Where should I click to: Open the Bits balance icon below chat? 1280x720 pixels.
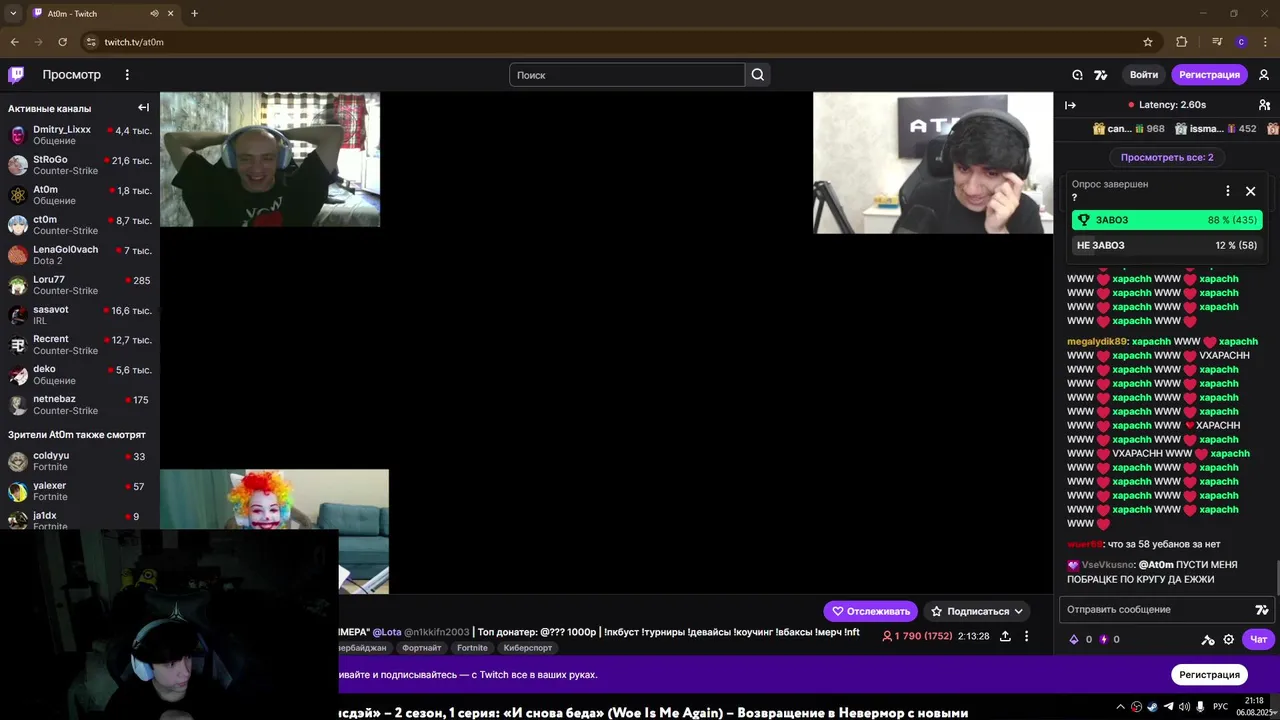(1074, 640)
